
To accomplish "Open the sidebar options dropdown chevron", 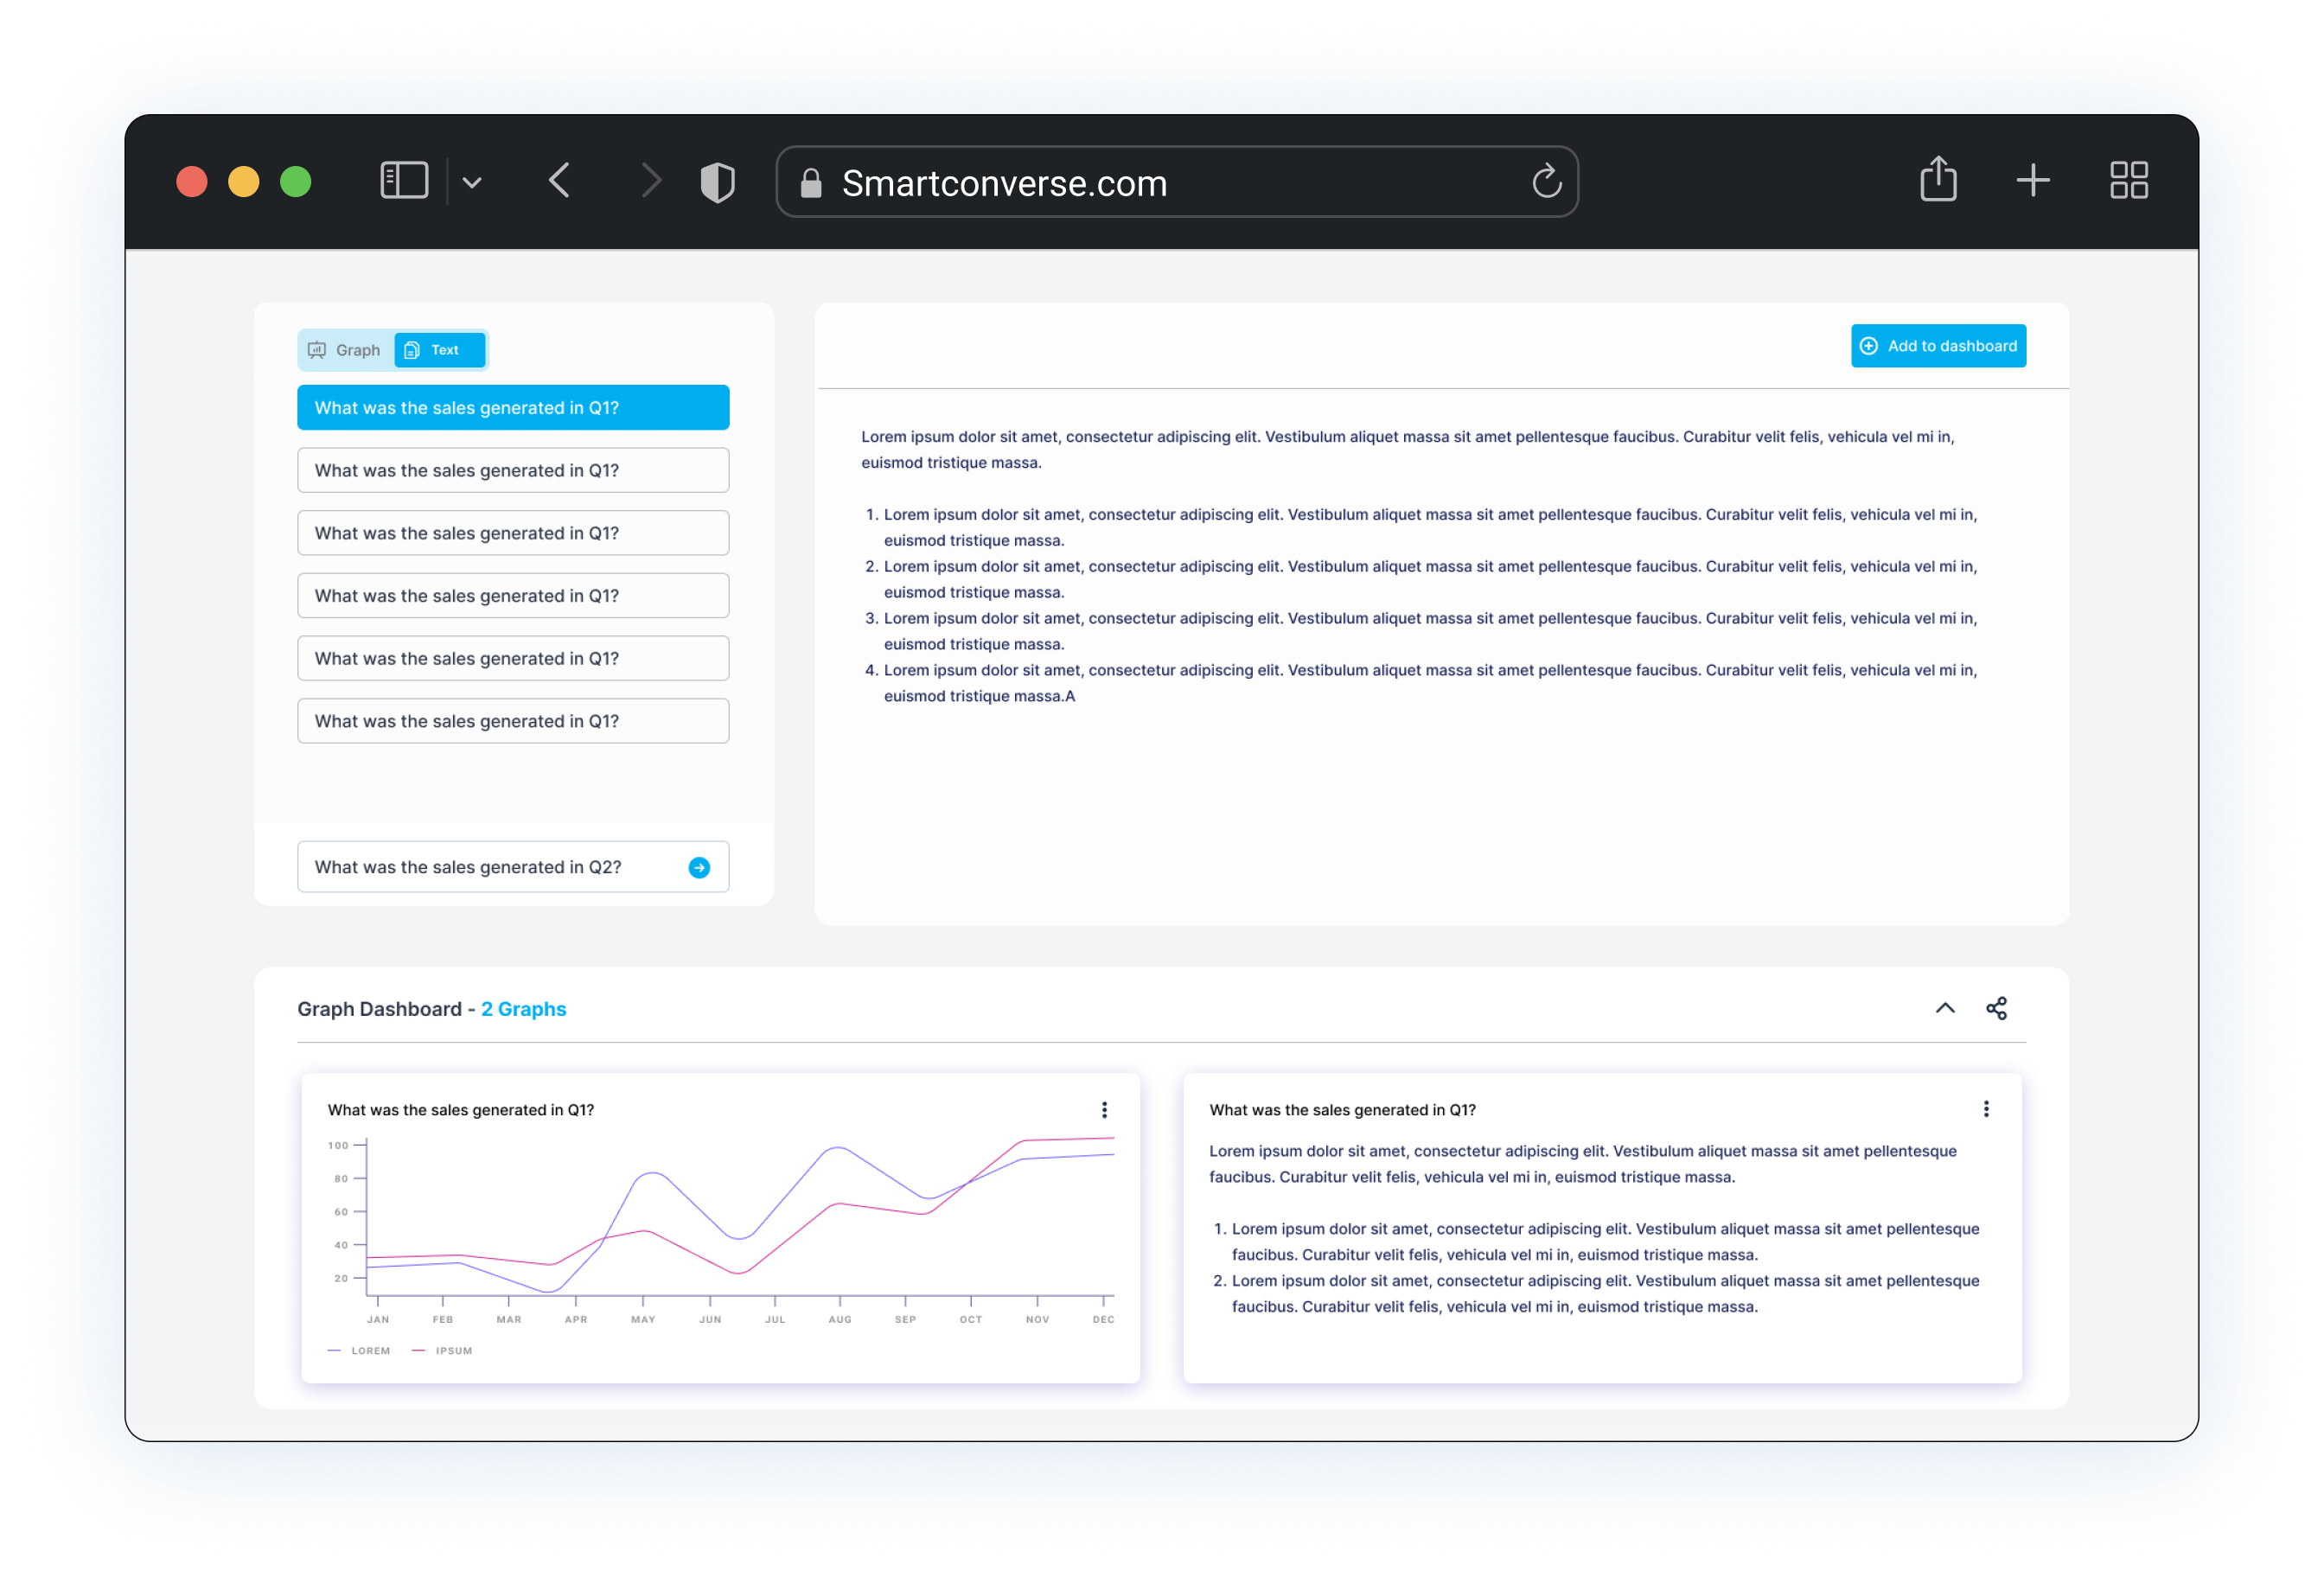I will (x=472, y=182).
